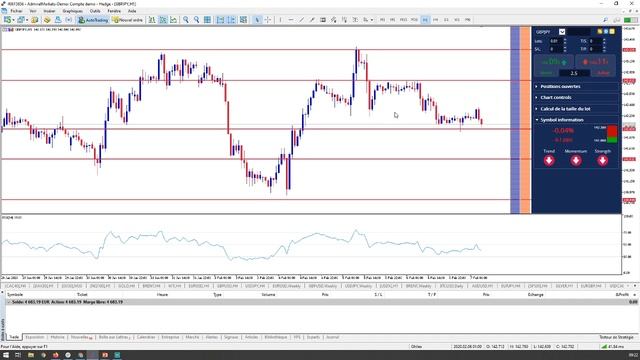Select the M30 timeframe
This screenshot has height=360, width=640.
(414, 20)
